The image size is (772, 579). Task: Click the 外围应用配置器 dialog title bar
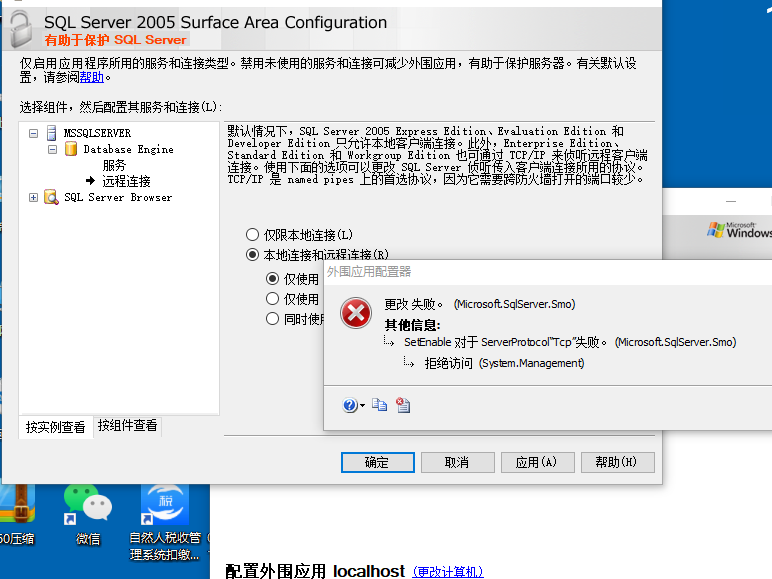pyautogui.click(x=547, y=272)
